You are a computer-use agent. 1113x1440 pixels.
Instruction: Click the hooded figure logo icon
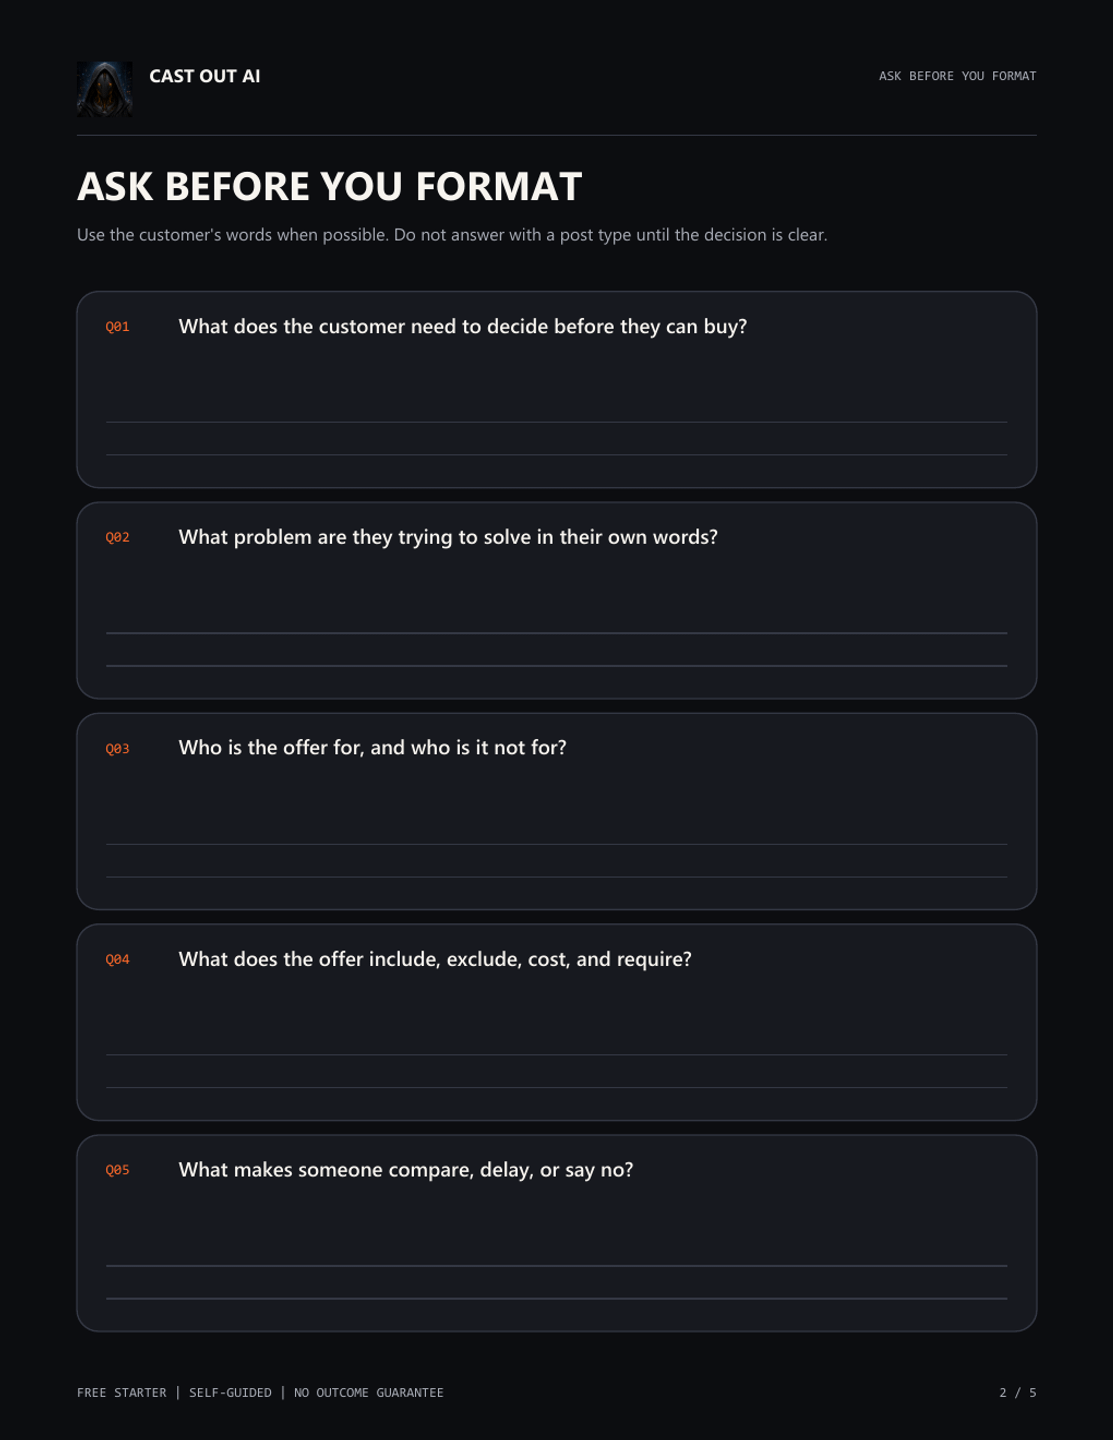[105, 89]
